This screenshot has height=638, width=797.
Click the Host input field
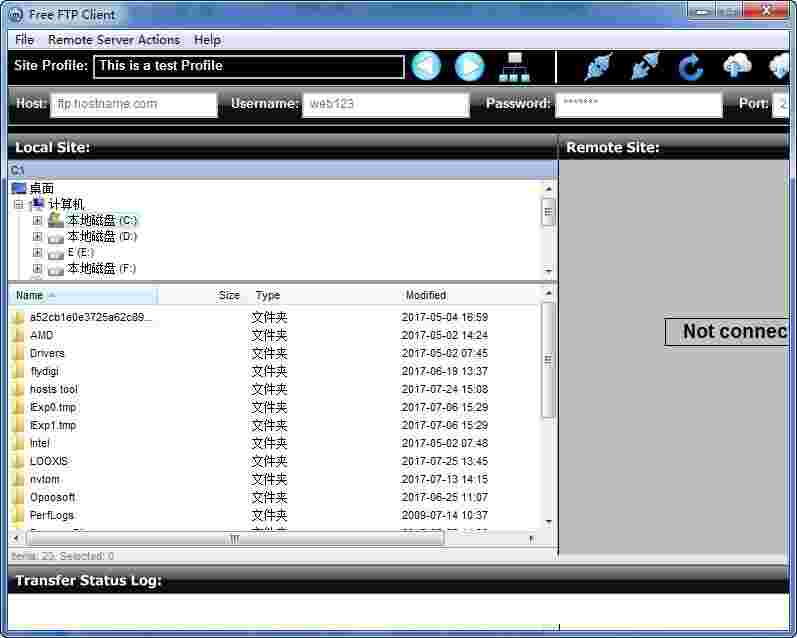coord(134,104)
